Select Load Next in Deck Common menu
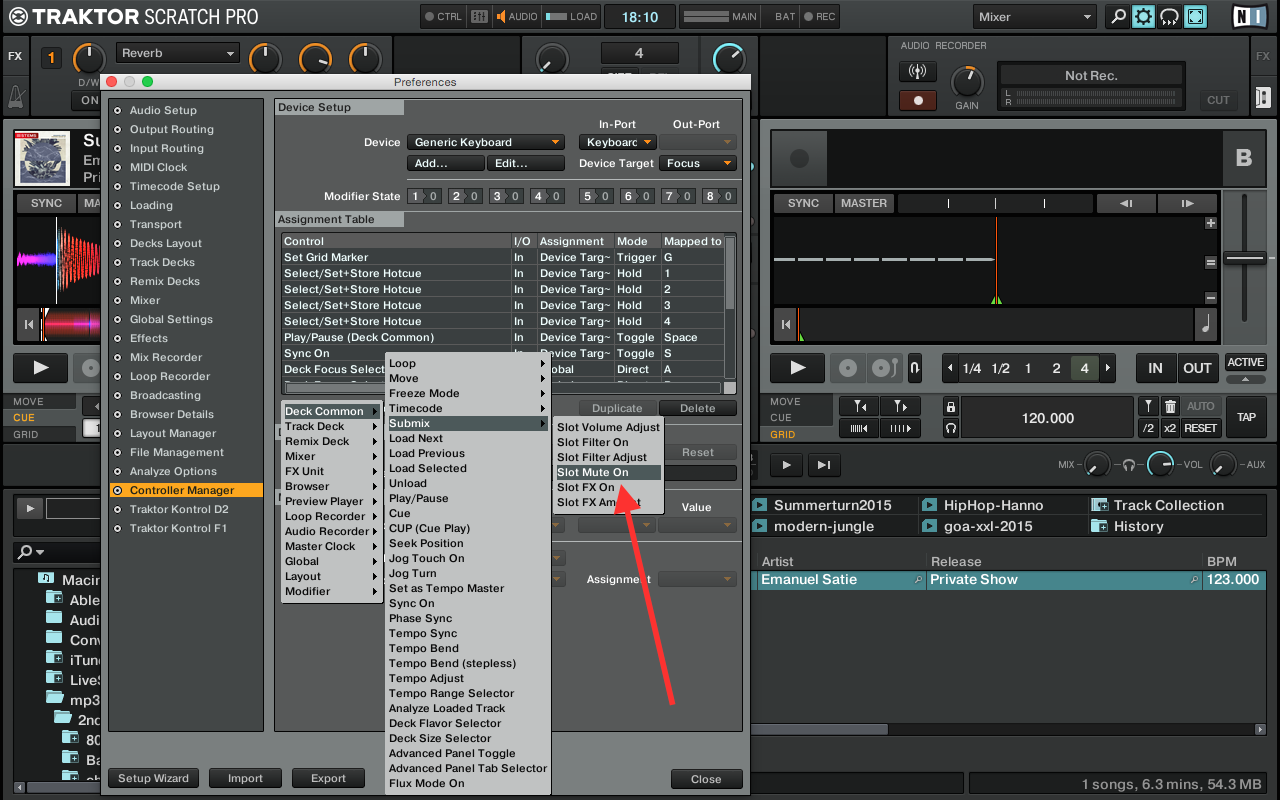This screenshot has height=800, width=1280. [x=416, y=438]
